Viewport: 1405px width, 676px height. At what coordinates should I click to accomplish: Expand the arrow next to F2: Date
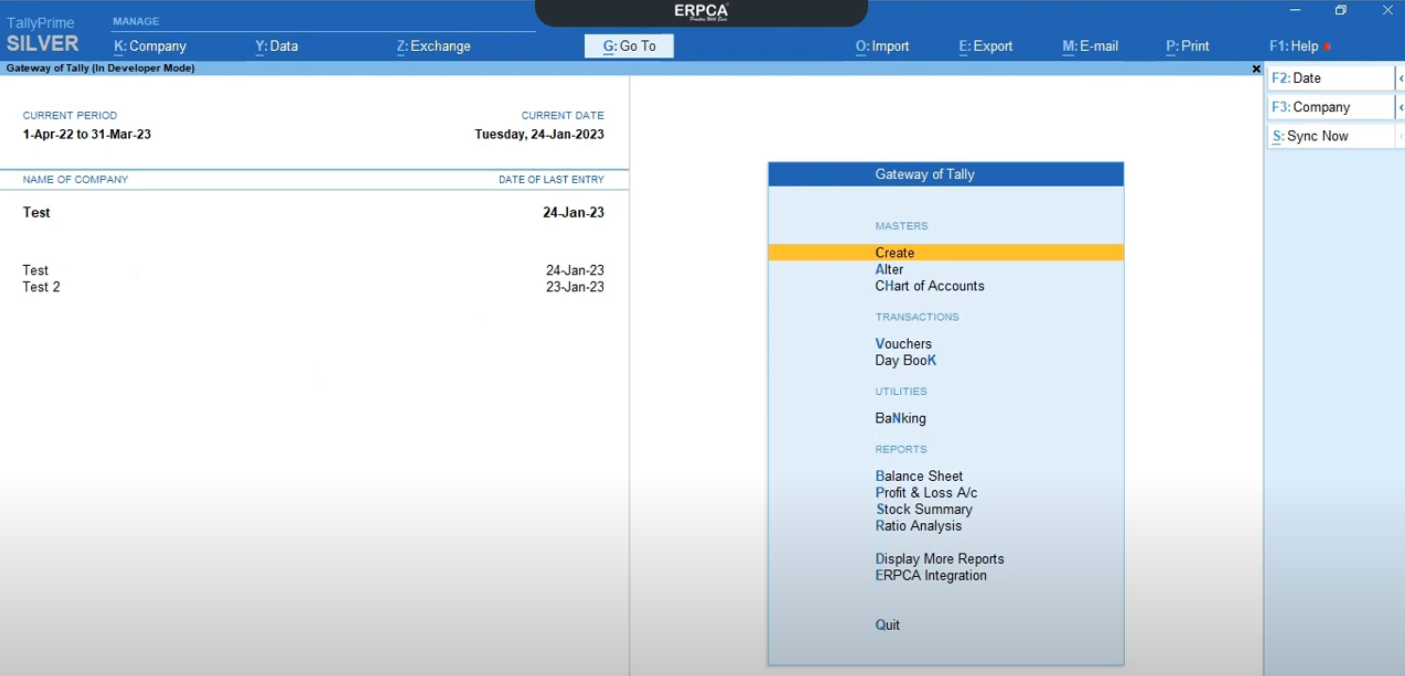(x=1400, y=78)
